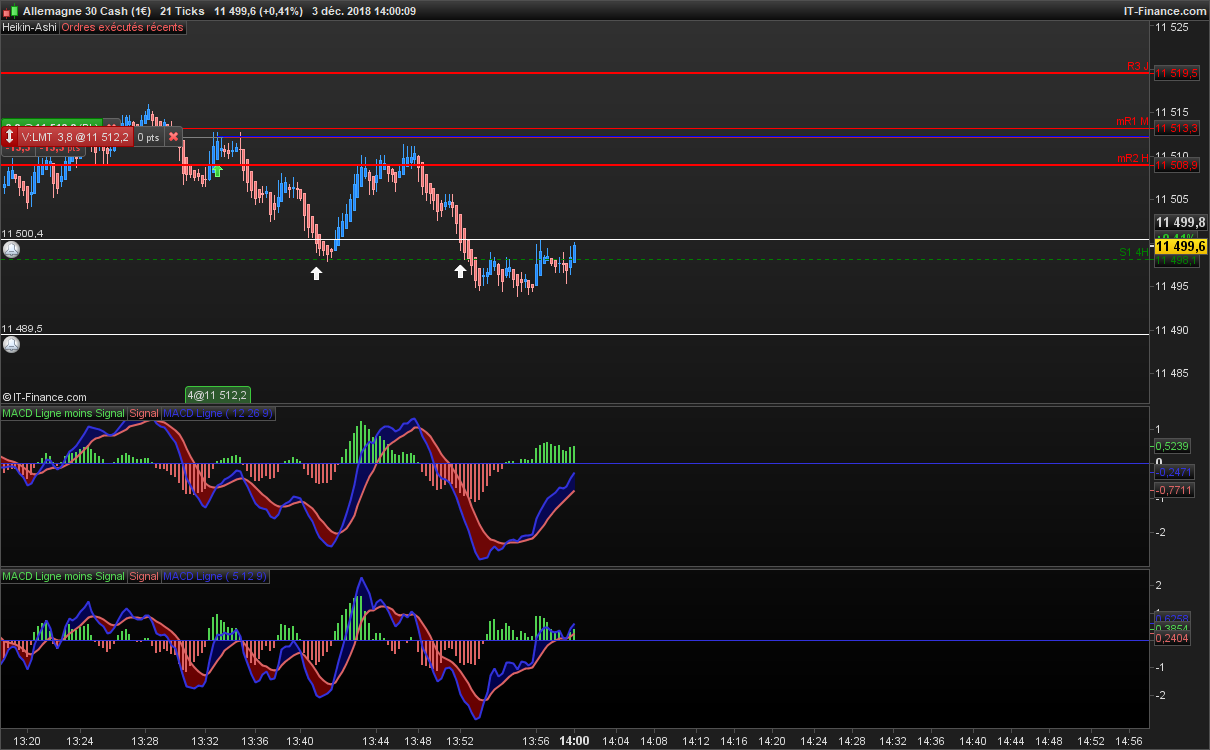
Task: Click Signal label in the lower MACD panel
Action: 144,576
